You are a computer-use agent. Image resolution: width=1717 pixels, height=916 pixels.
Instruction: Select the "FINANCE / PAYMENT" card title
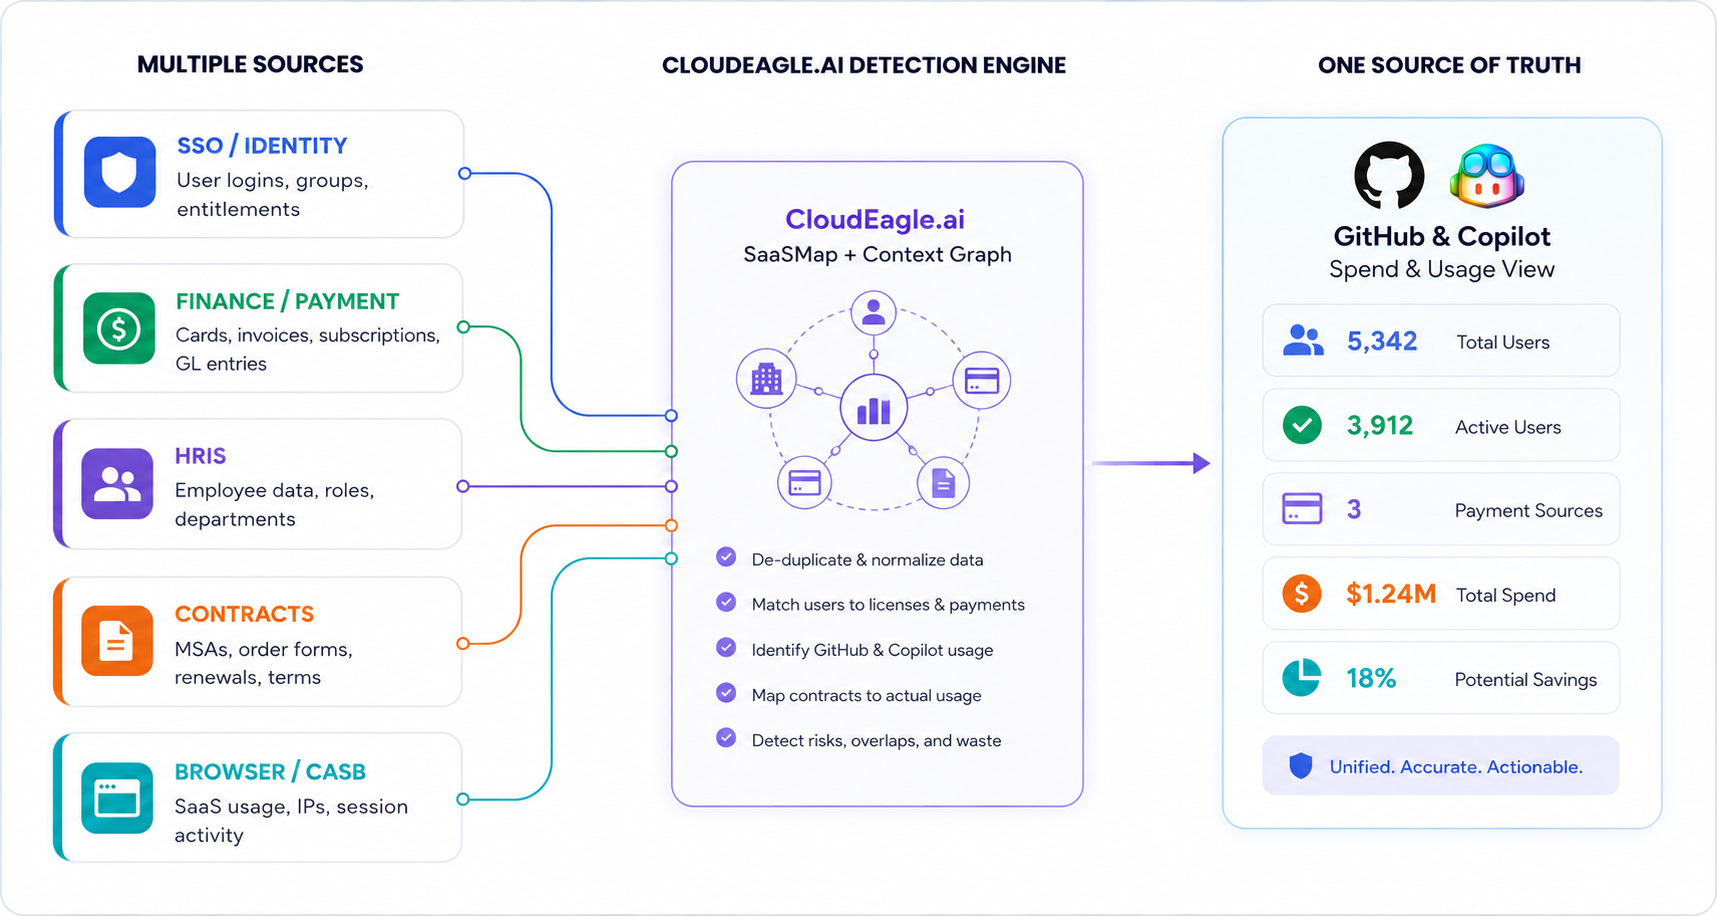point(287,302)
